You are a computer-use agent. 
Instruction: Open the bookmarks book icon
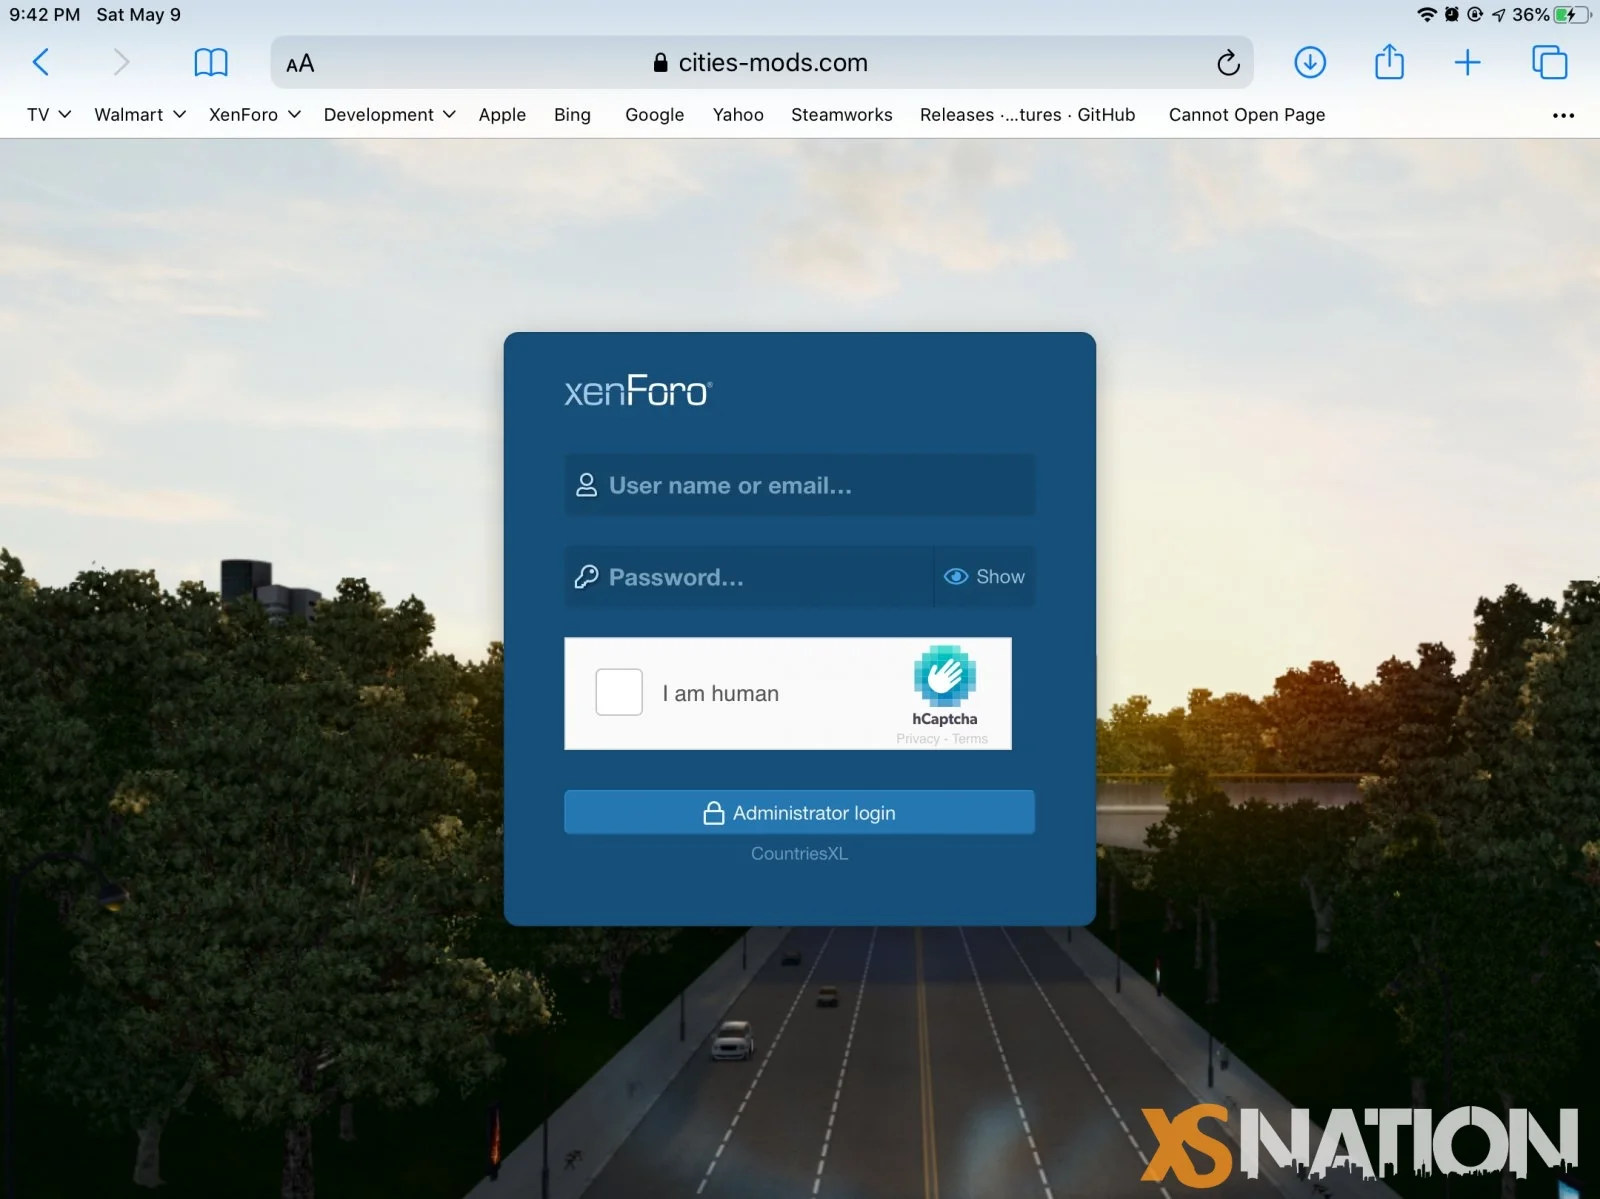tap(211, 63)
